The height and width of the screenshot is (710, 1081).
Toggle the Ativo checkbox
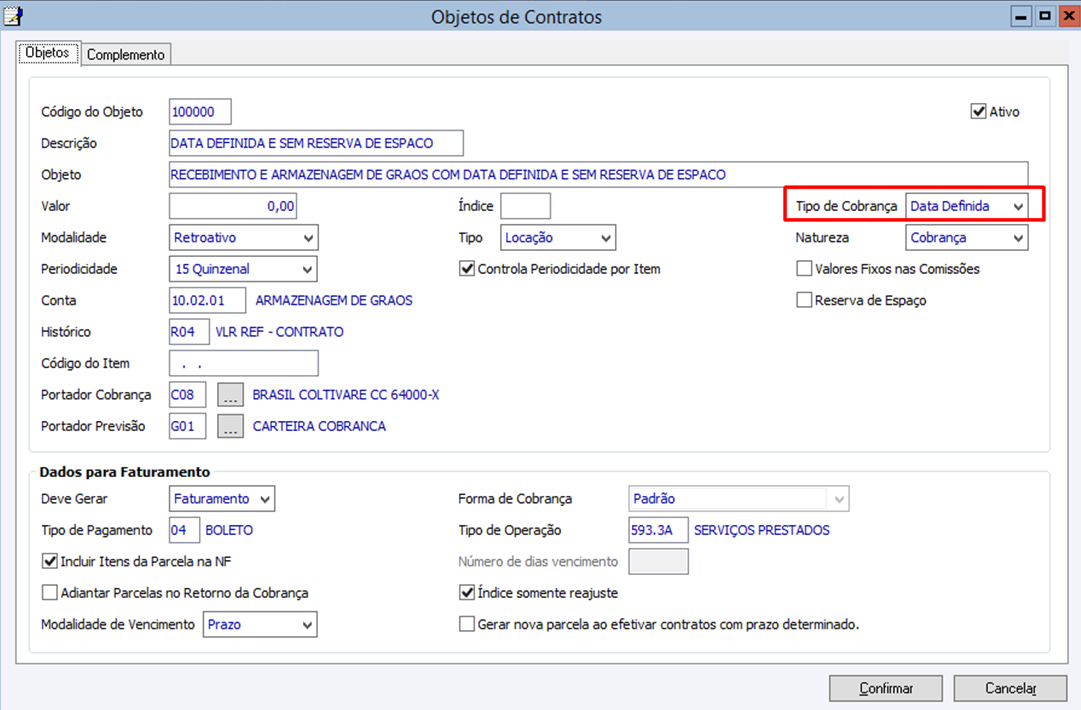coord(978,112)
